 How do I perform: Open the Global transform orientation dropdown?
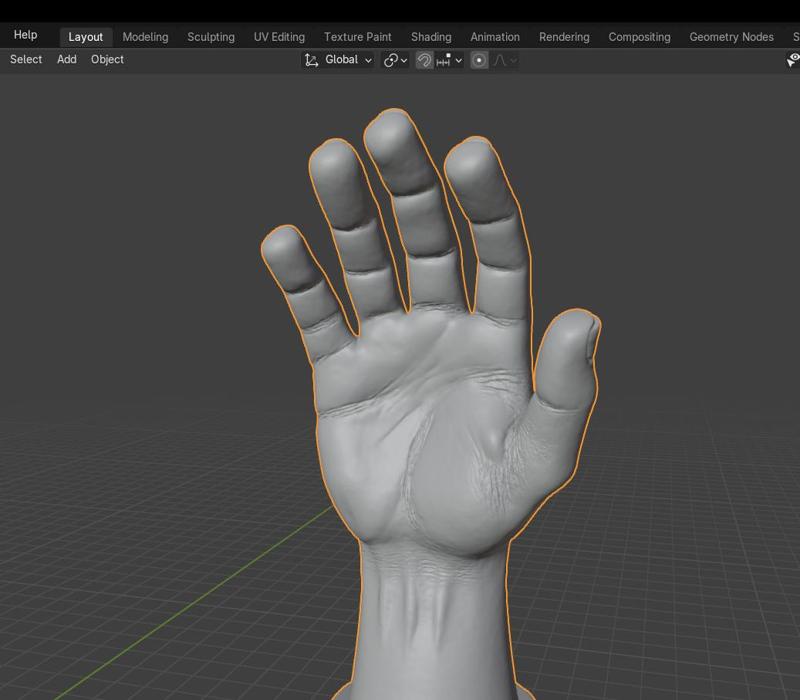click(341, 59)
